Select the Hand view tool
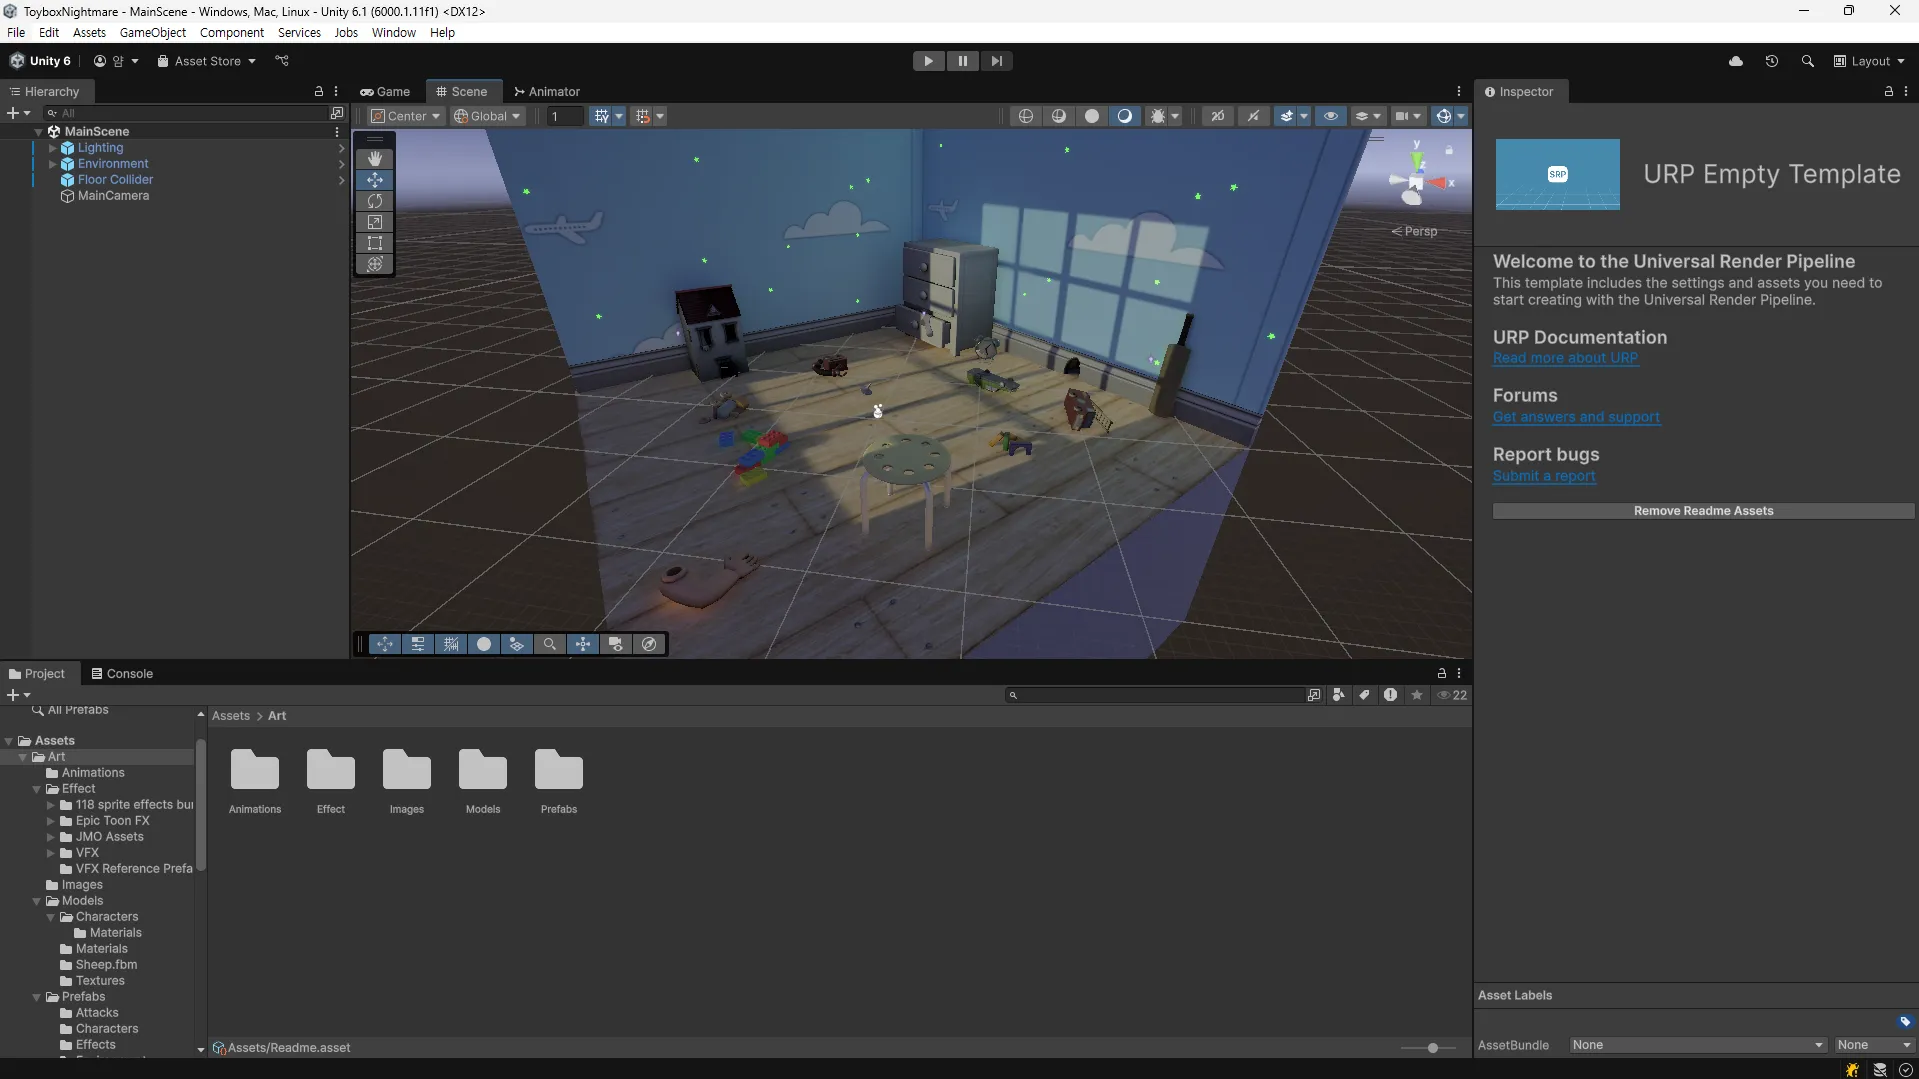Screen dimensions: 1919x1079 coord(375,159)
